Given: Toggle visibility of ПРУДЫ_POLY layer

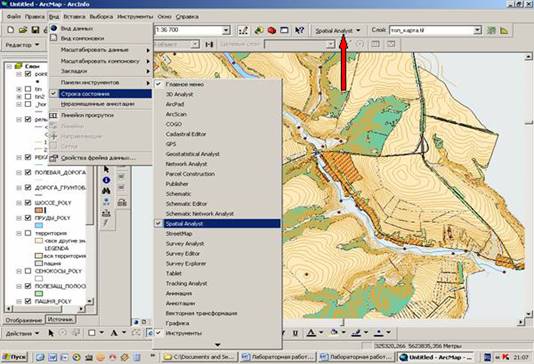Looking at the screenshot, I should coord(28,218).
